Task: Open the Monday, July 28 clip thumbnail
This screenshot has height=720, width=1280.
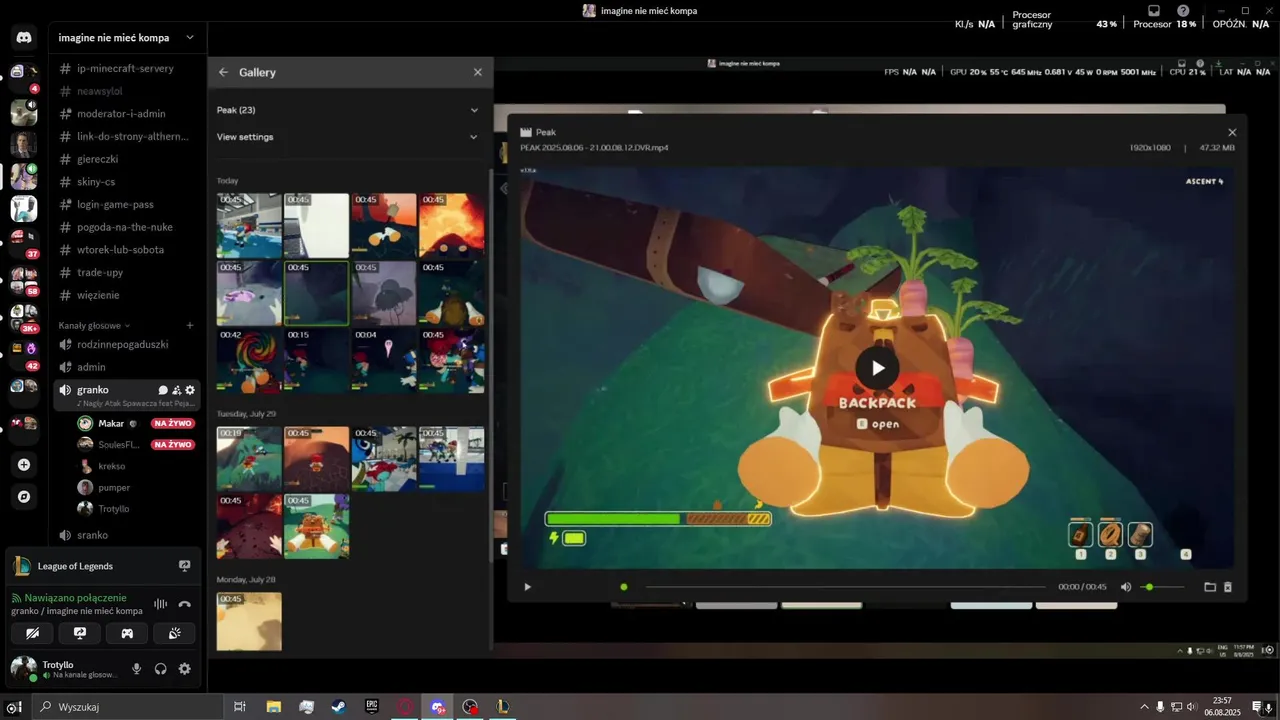Action: pyautogui.click(x=249, y=621)
